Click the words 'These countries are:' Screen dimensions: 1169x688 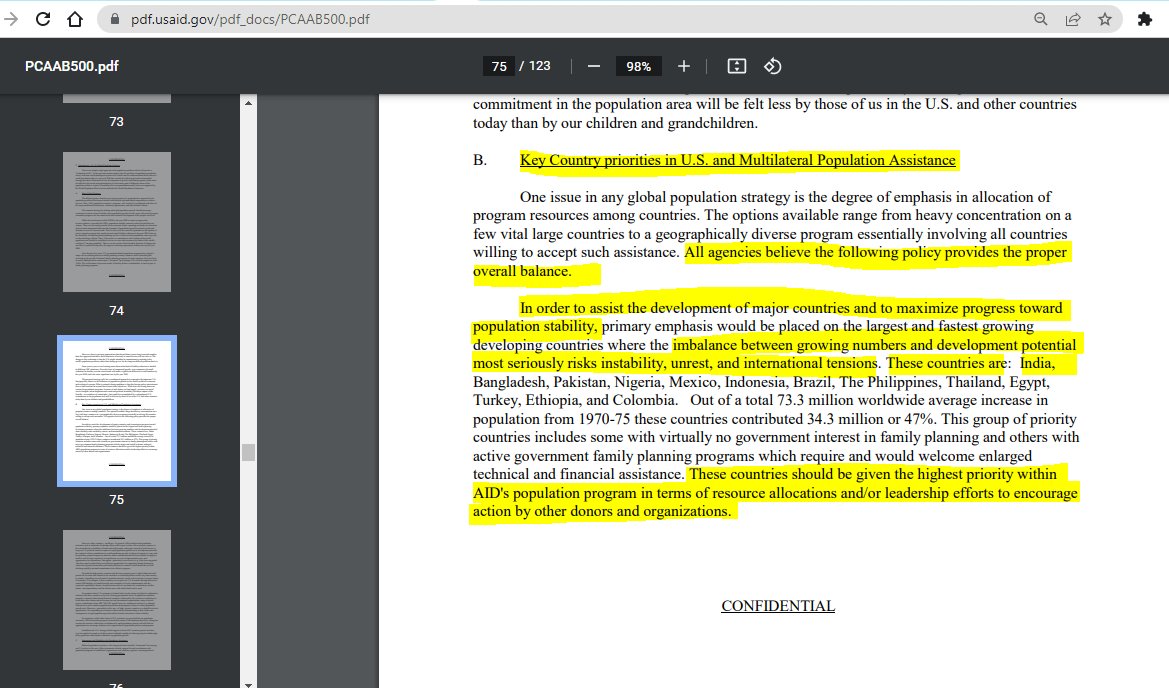[948, 364]
